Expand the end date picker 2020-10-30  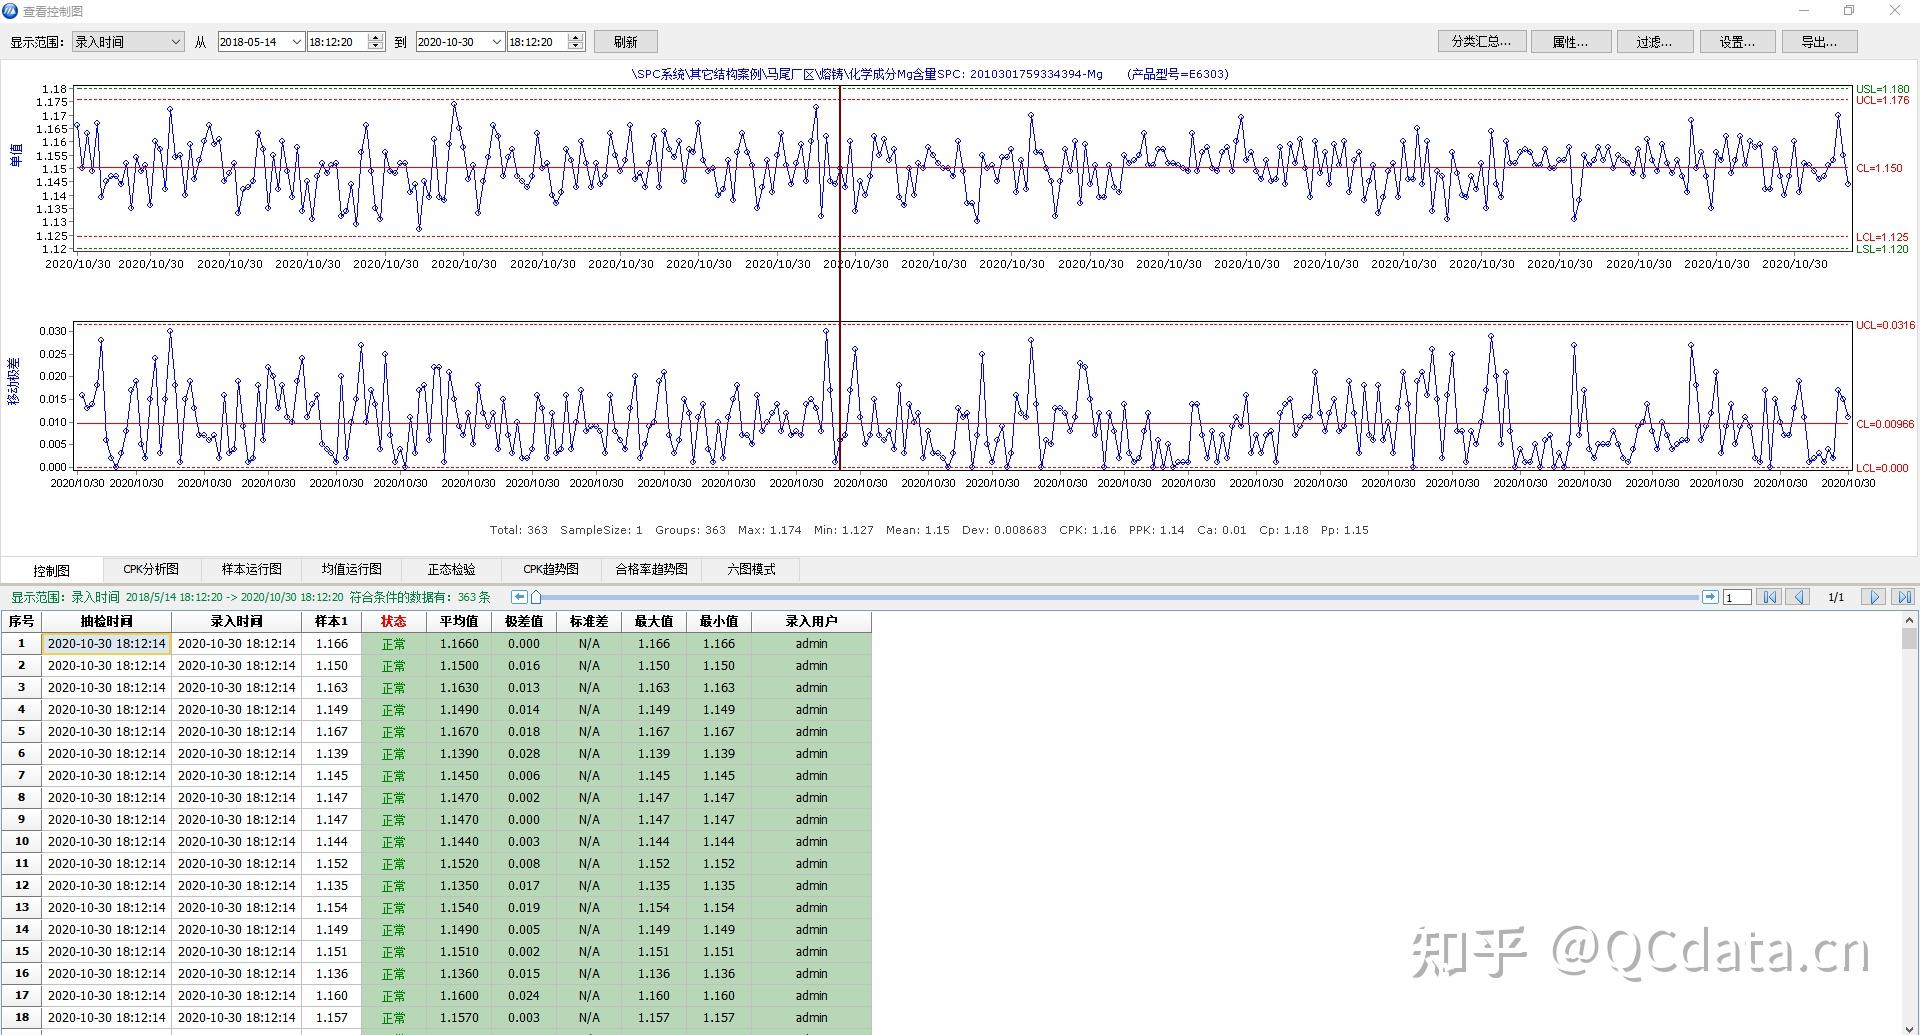[x=495, y=42]
